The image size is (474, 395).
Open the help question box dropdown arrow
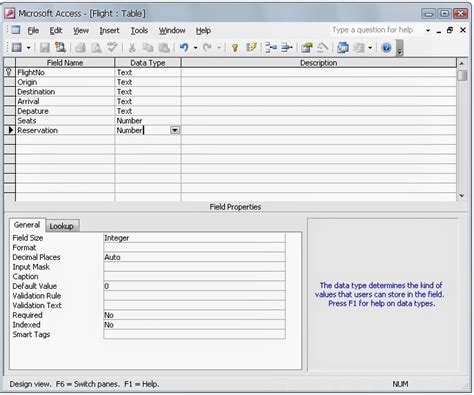tap(428, 31)
